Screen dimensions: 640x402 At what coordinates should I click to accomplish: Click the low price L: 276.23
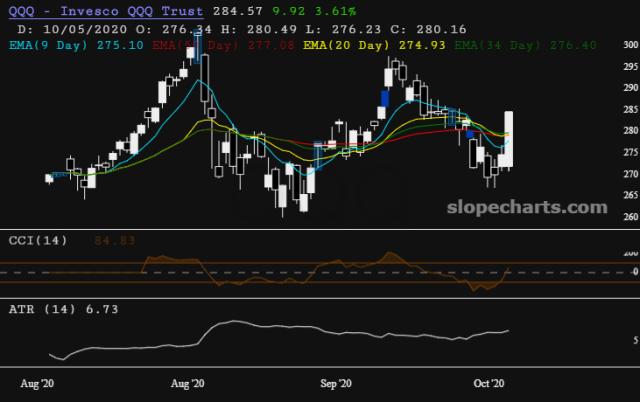point(344,29)
